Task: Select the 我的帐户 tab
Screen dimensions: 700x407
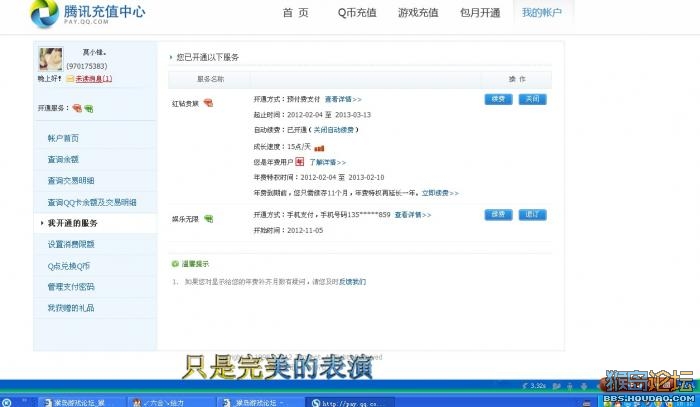Action: [x=542, y=13]
